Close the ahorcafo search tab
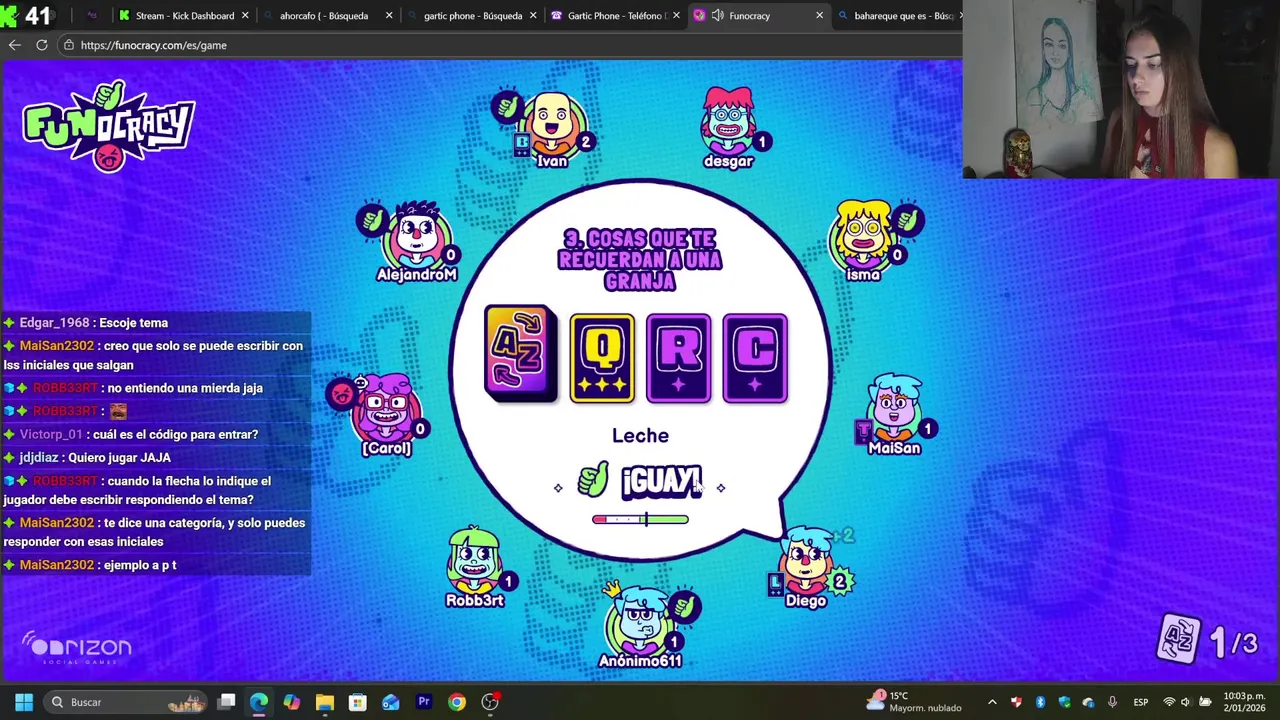This screenshot has width=1280, height=720. (x=389, y=15)
